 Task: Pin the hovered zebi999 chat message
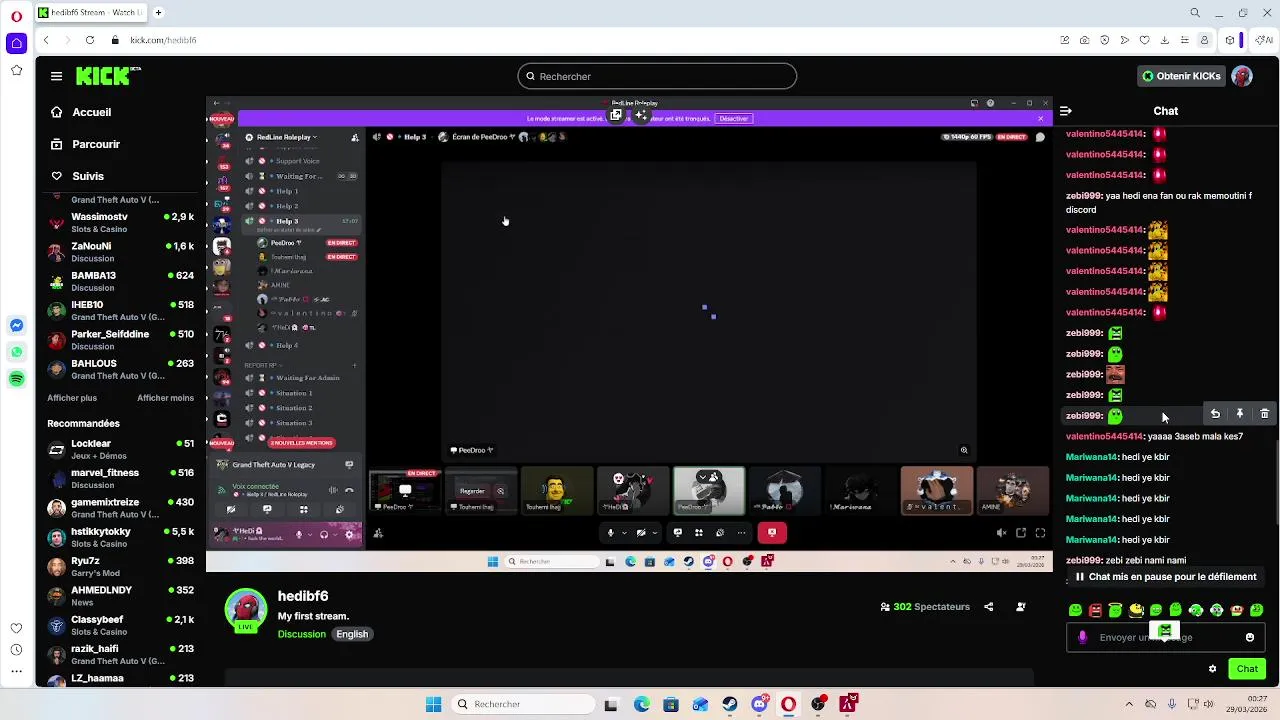point(1240,414)
